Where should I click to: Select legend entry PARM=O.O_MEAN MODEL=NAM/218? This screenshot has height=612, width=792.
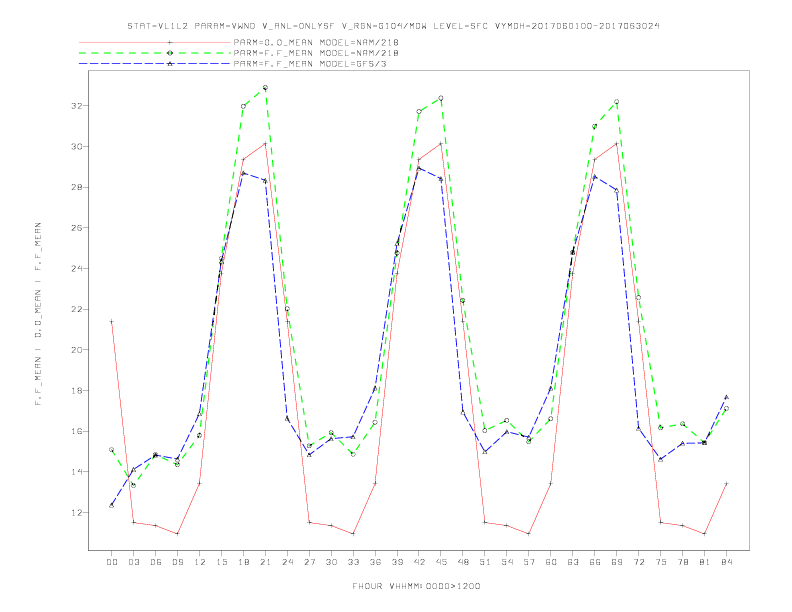316,42
